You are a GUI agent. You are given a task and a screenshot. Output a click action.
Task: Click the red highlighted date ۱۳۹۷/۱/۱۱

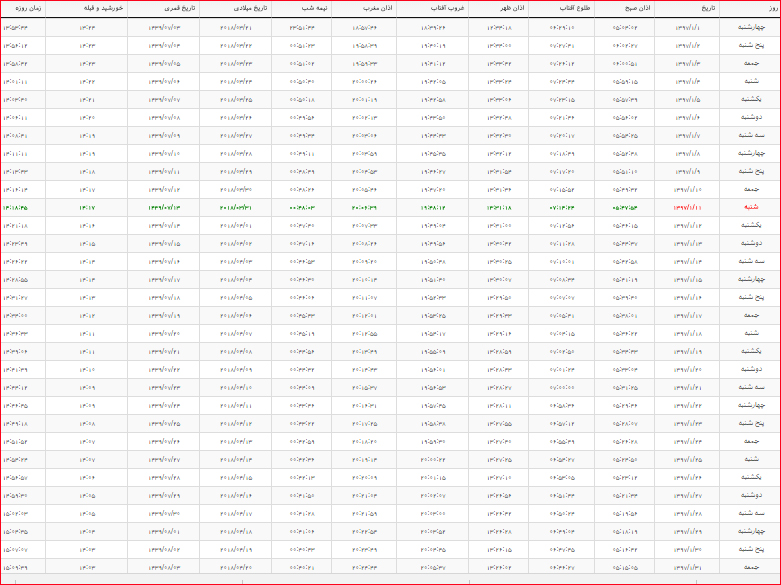point(687,207)
